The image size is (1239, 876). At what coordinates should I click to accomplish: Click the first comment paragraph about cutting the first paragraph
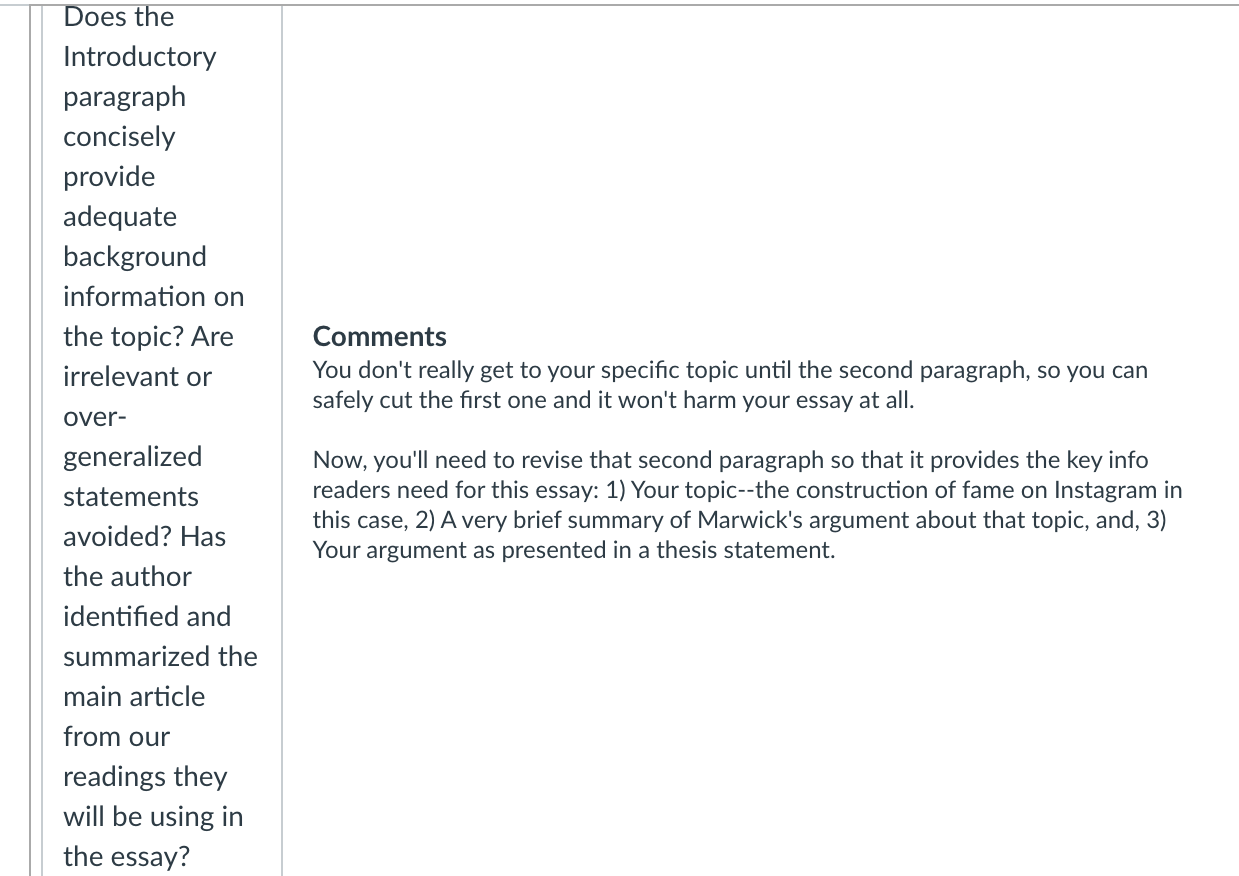[x=730, y=385]
